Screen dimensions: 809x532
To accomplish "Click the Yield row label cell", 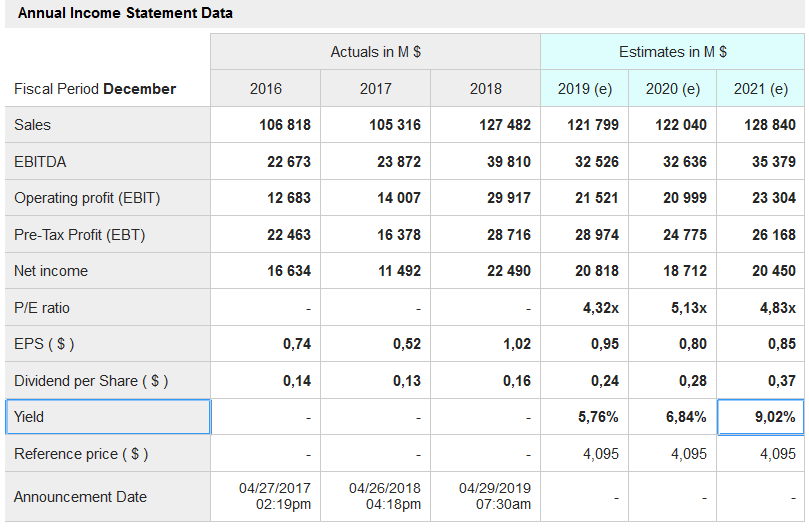I will (x=108, y=417).
